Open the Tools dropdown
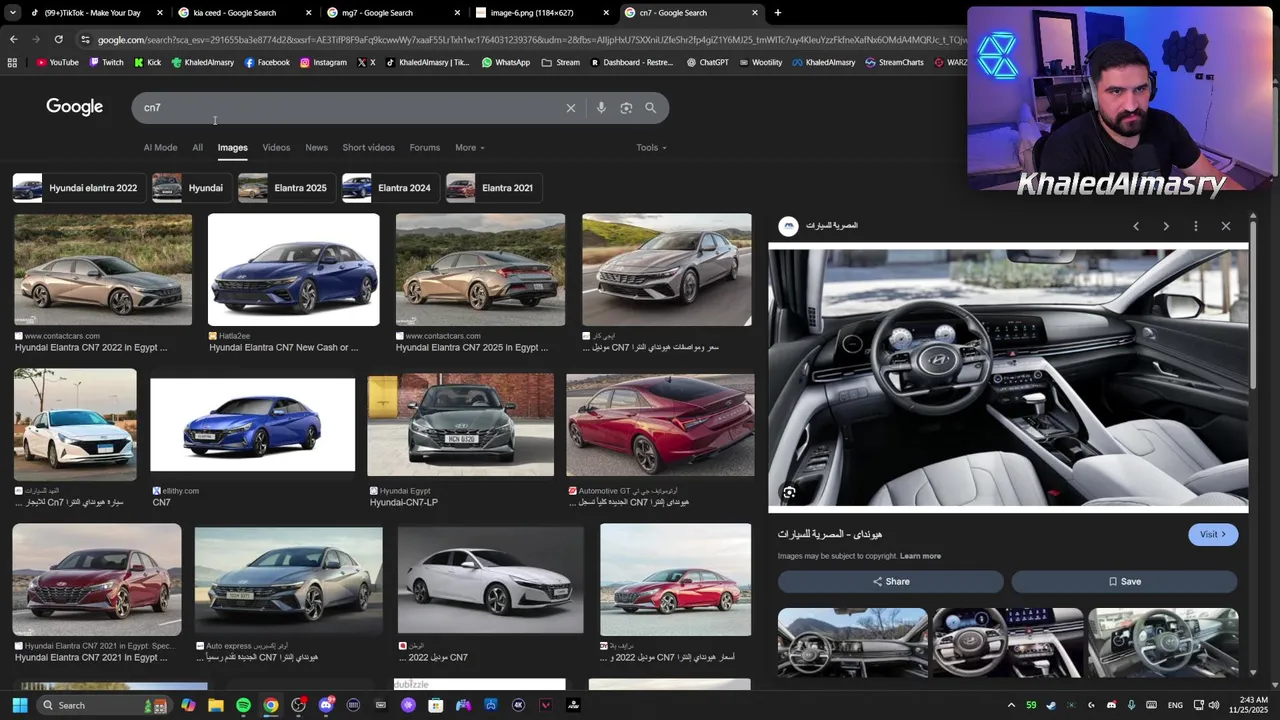Image resolution: width=1280 pixels, height=720 pixels. click(x=651, y=148)
